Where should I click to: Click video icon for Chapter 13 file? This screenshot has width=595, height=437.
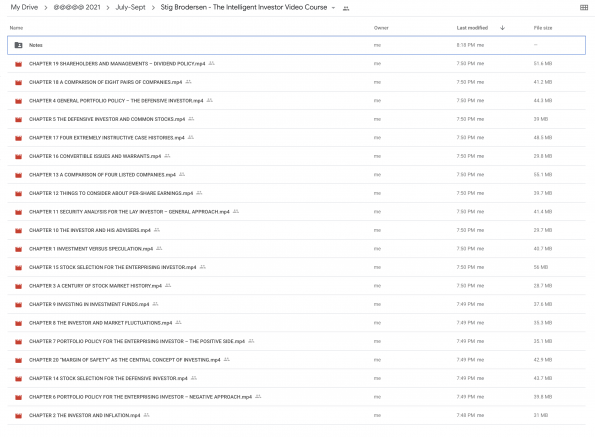[x=18, y=175]
